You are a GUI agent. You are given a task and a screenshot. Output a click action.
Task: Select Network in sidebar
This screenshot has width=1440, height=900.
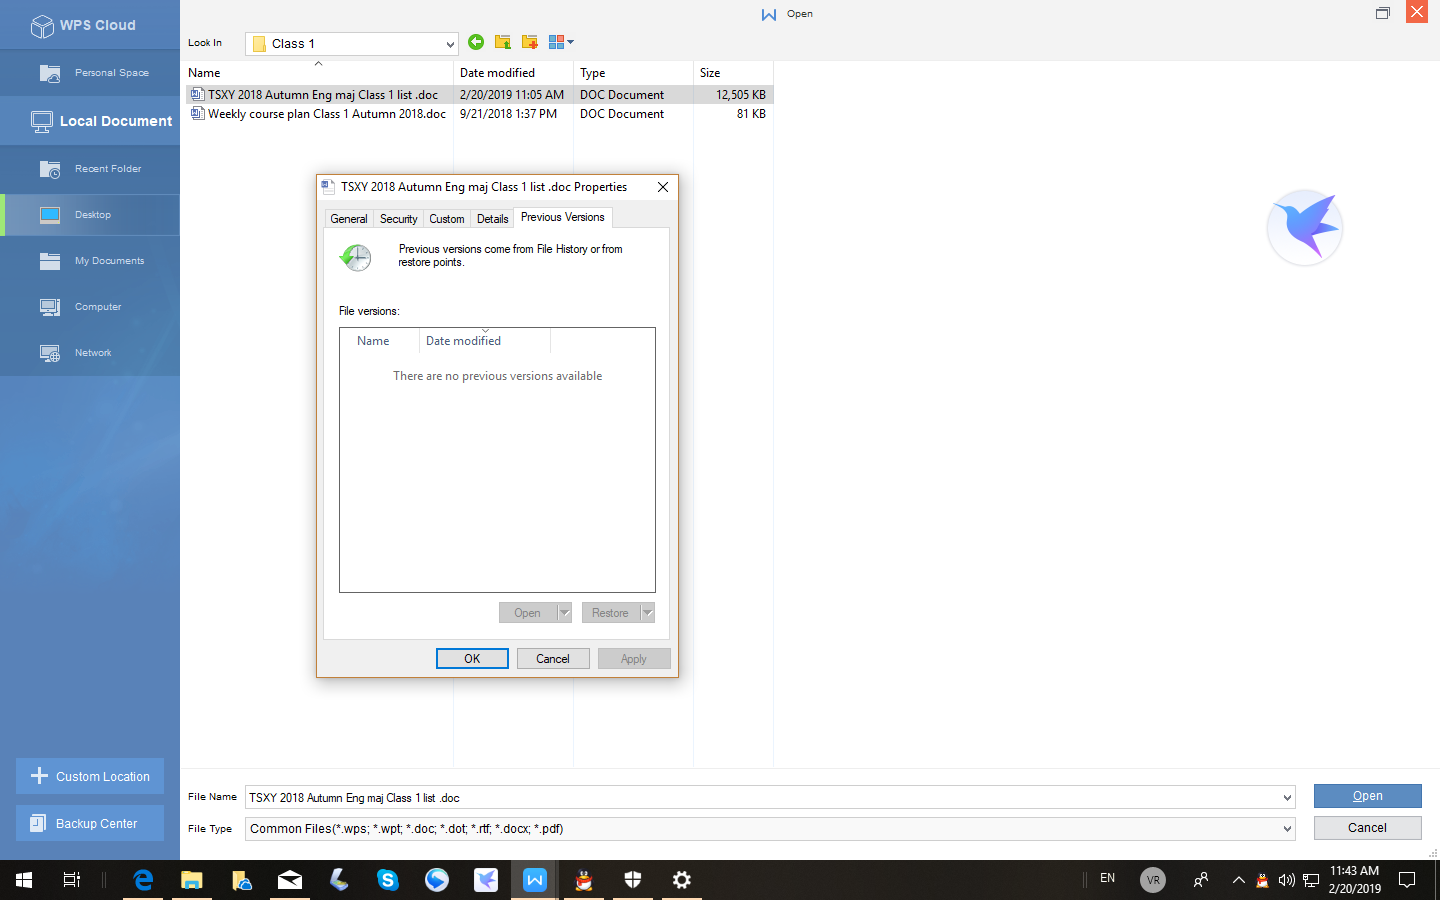(x=90, y=353)
